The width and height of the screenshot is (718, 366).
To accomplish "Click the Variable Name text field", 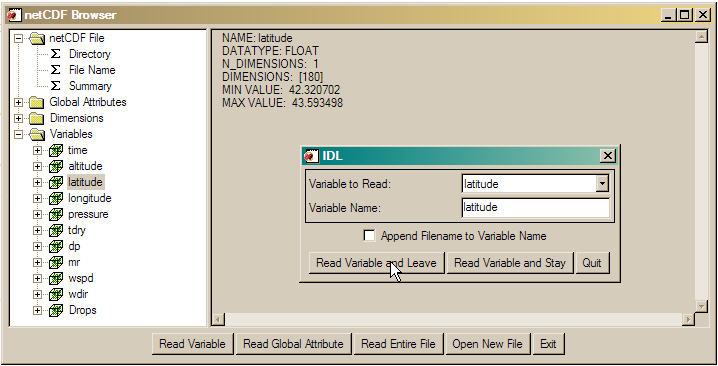I will tap(535, 208).
